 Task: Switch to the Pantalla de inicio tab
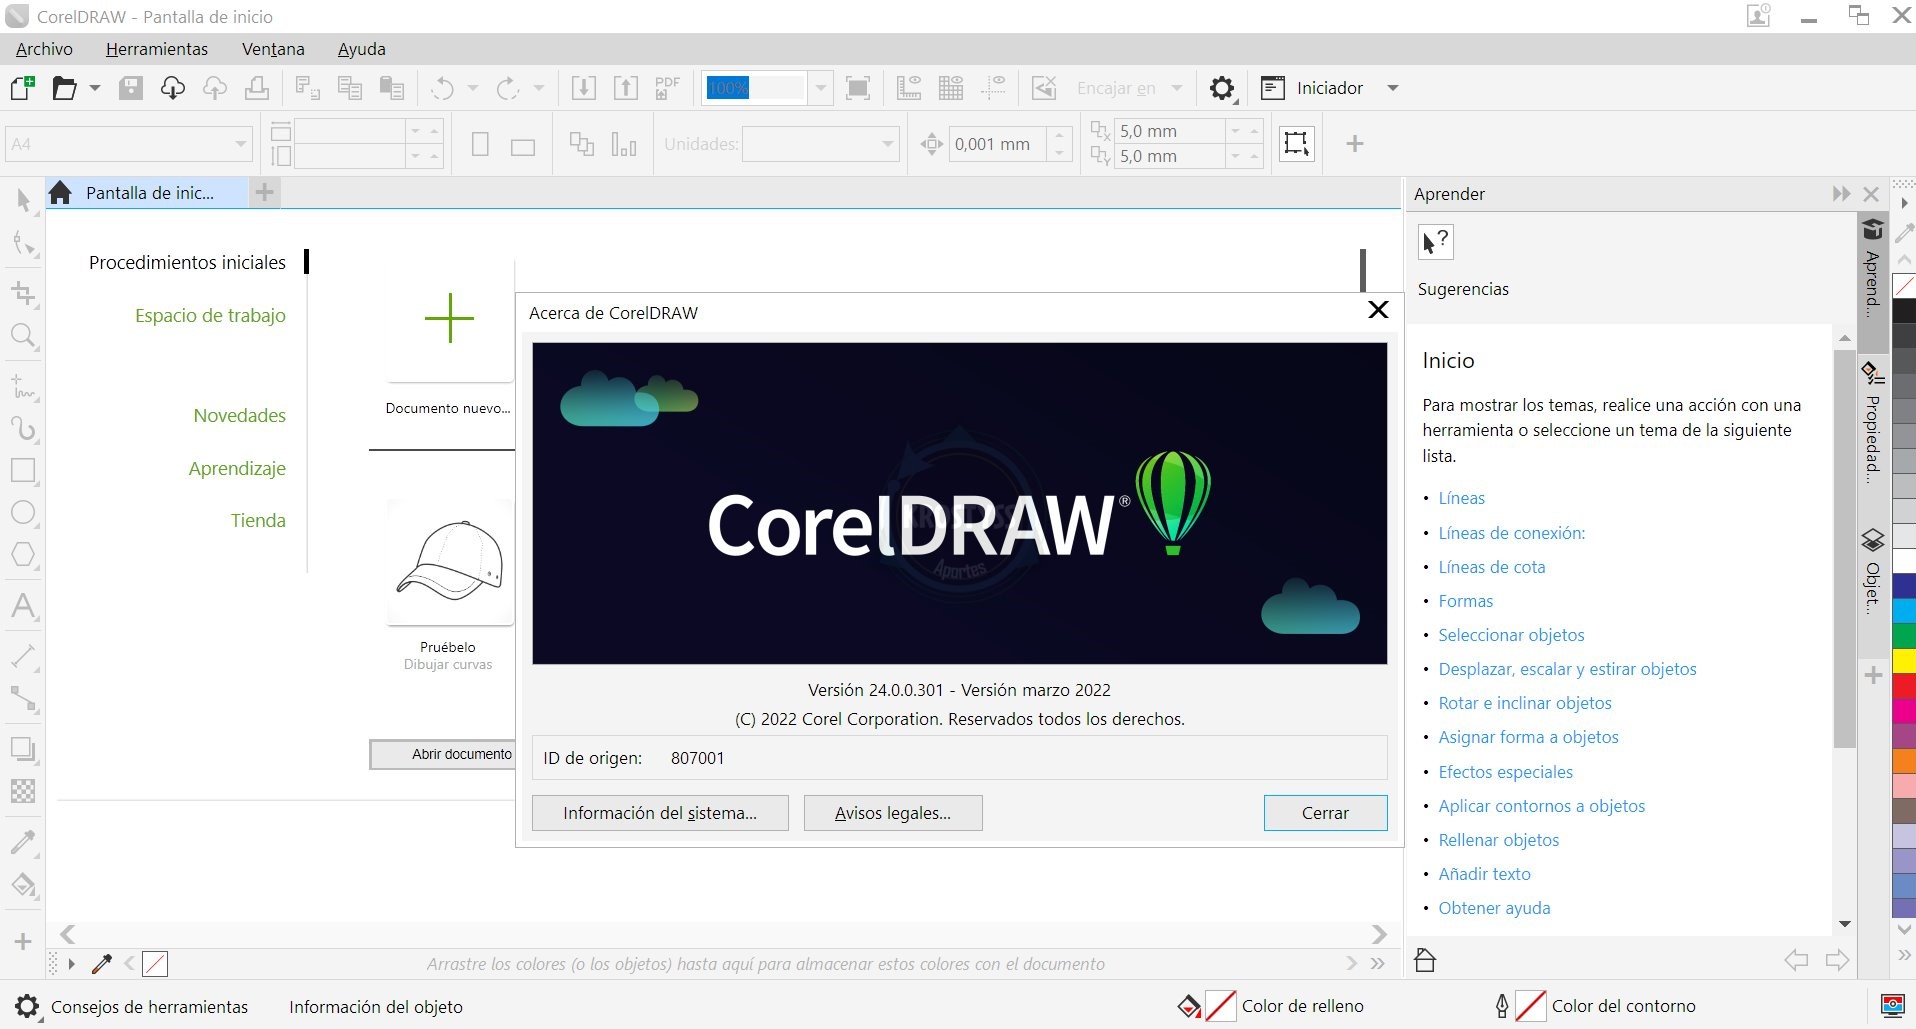(150, 192)
